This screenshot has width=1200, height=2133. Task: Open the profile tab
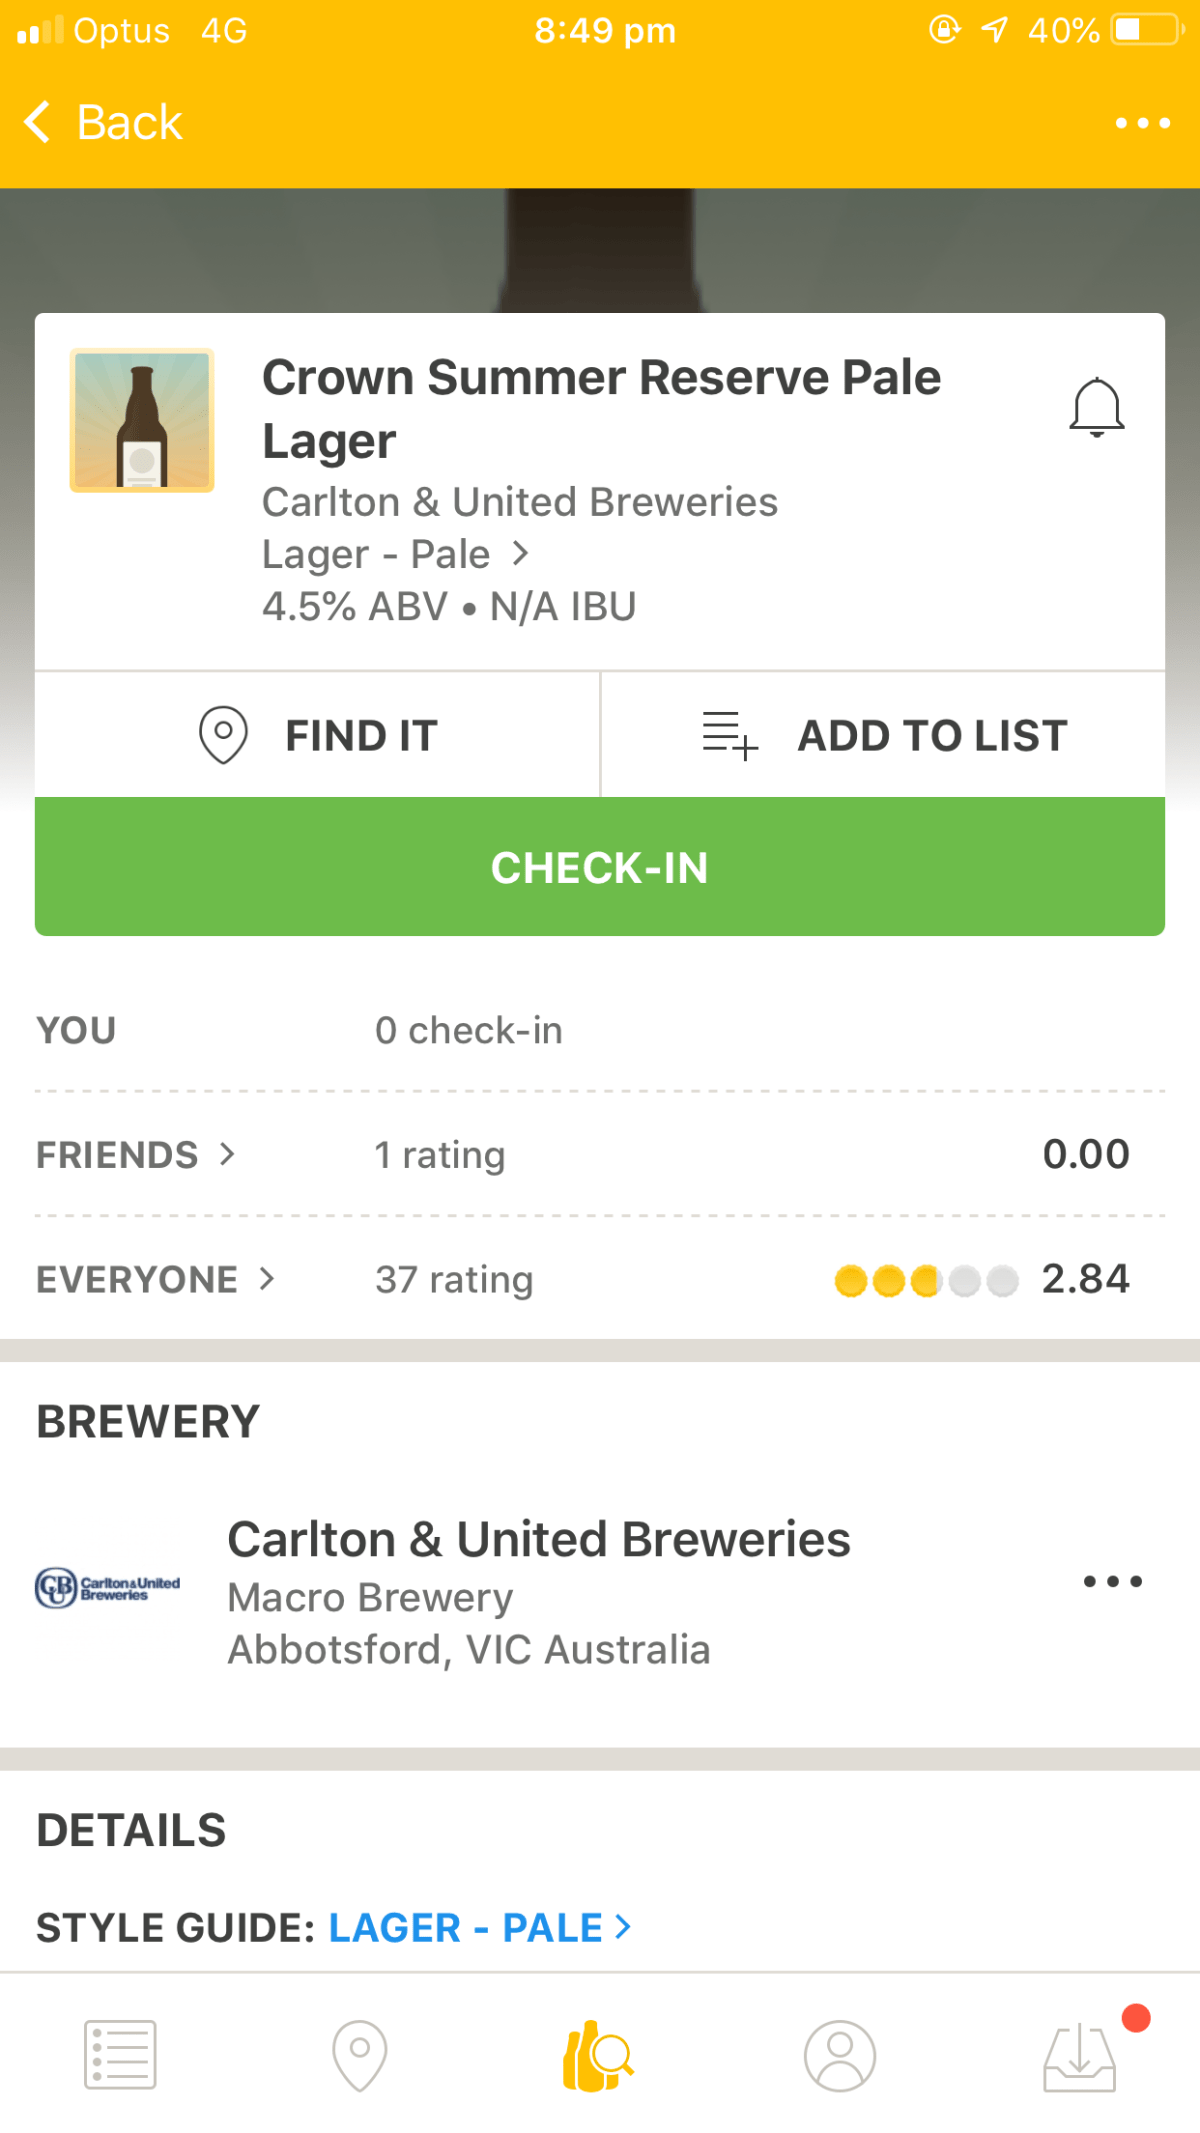tap(840, 2055)
